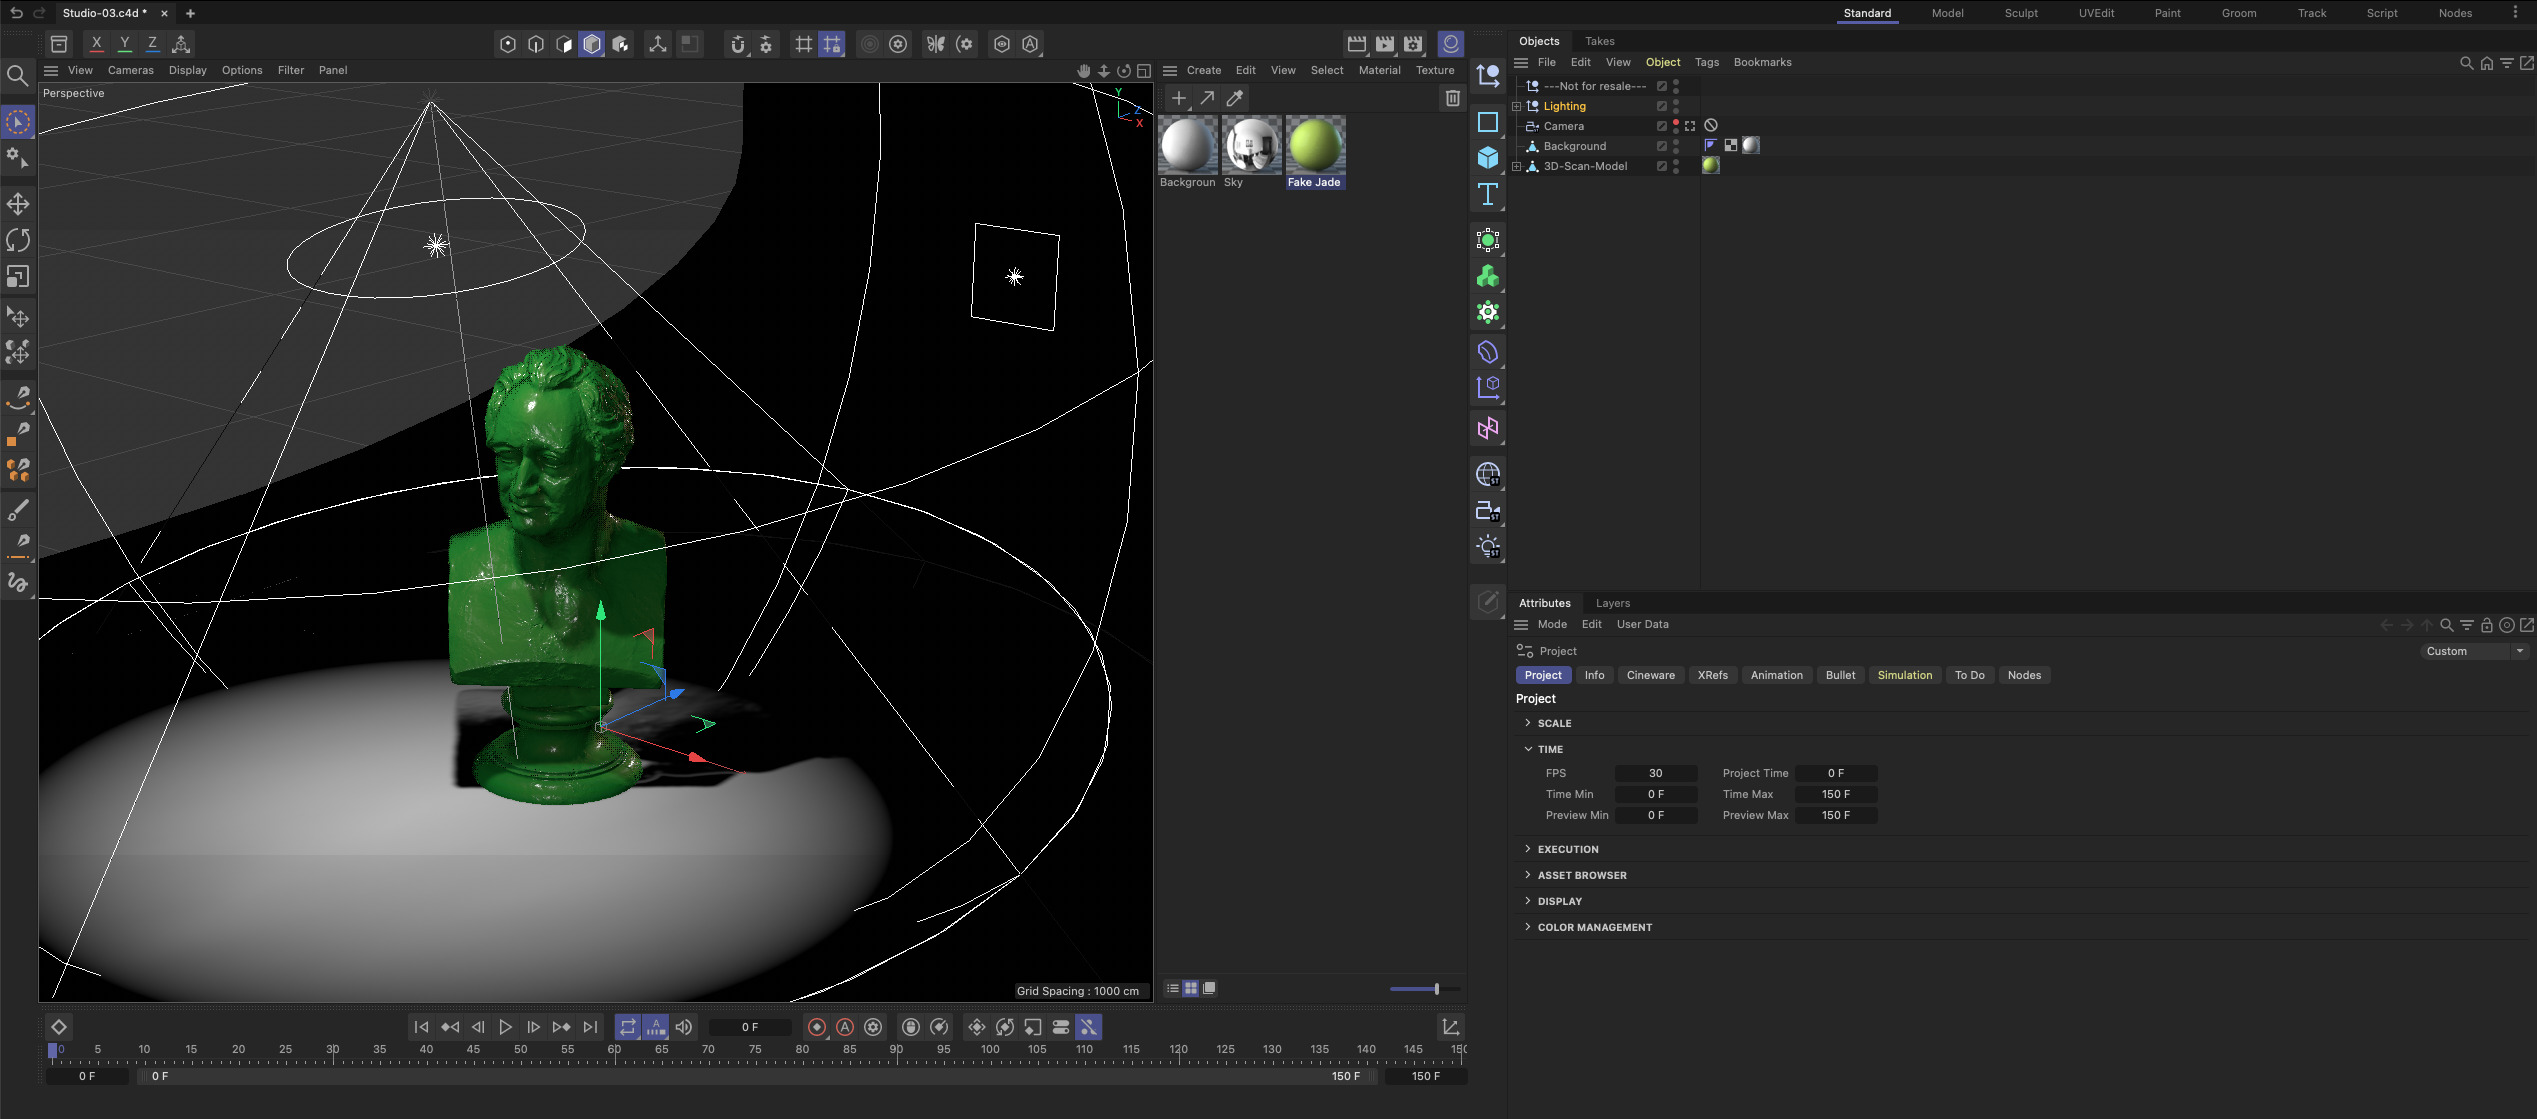Click Record Active Objects button
Image resolution: width=2537 pixels, height=1119 pixels.
[x=817, y=1027]
